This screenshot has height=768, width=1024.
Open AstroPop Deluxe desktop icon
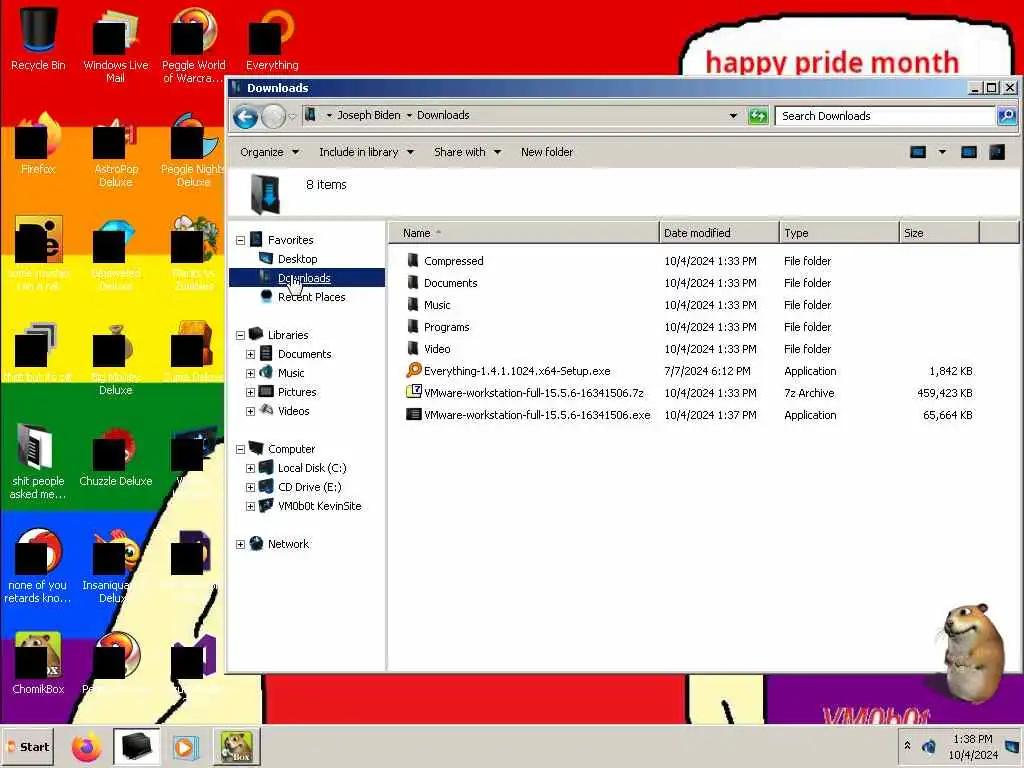click(x=116, y=149)
